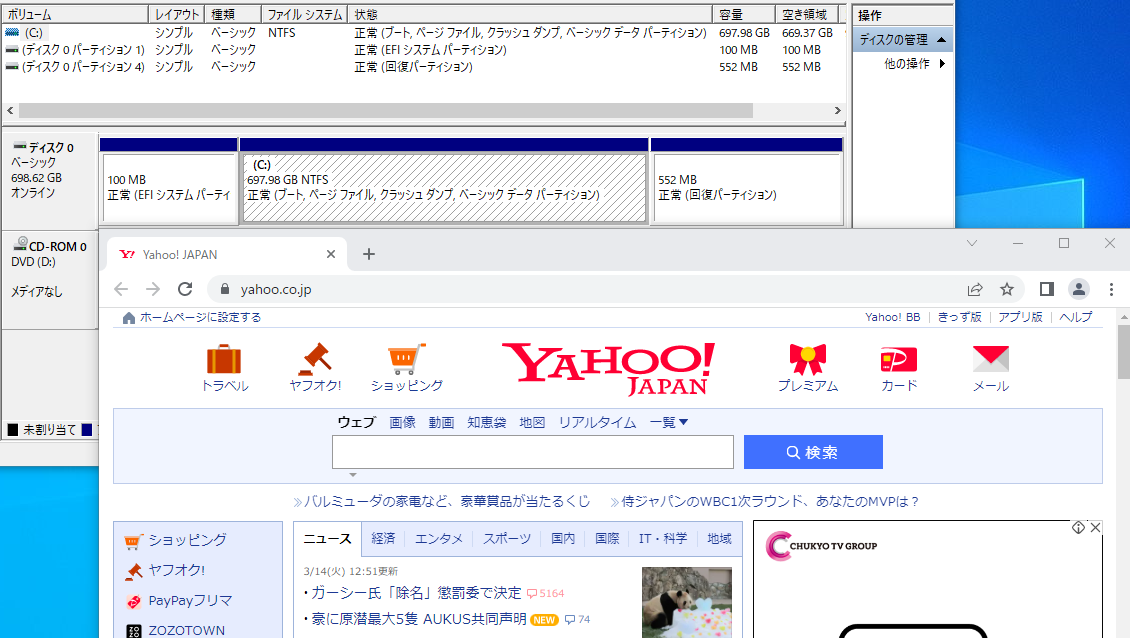Screen dimensions: 1130x638
Task: Open the AUKUS共同声明 news headline
Action: coord(418,619)
